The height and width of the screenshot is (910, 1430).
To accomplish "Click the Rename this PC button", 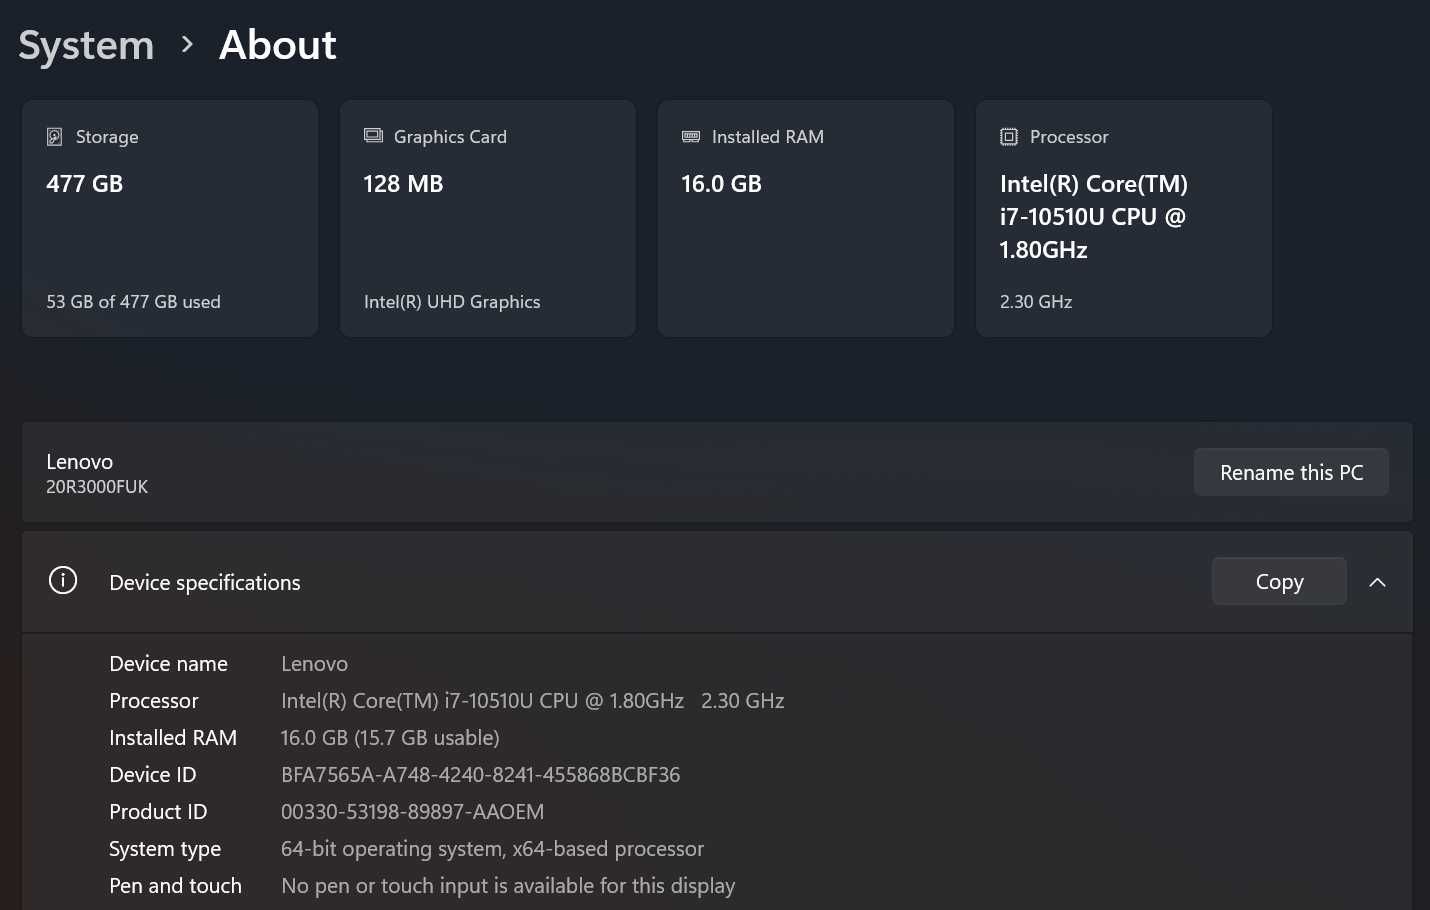I will point(1291,472).
